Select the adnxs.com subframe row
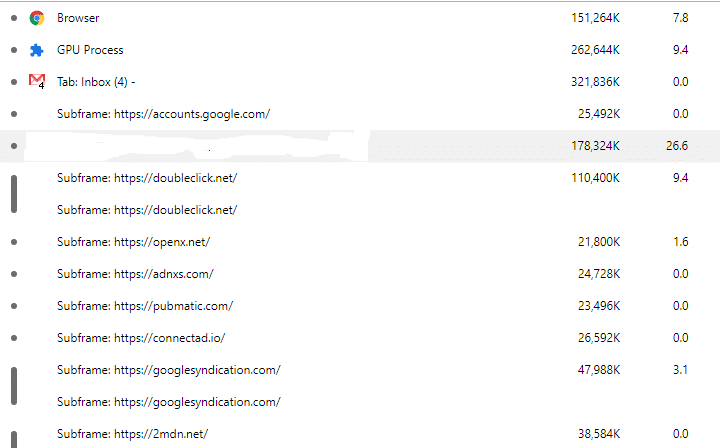The image size is (720, 448). (135, 274)
